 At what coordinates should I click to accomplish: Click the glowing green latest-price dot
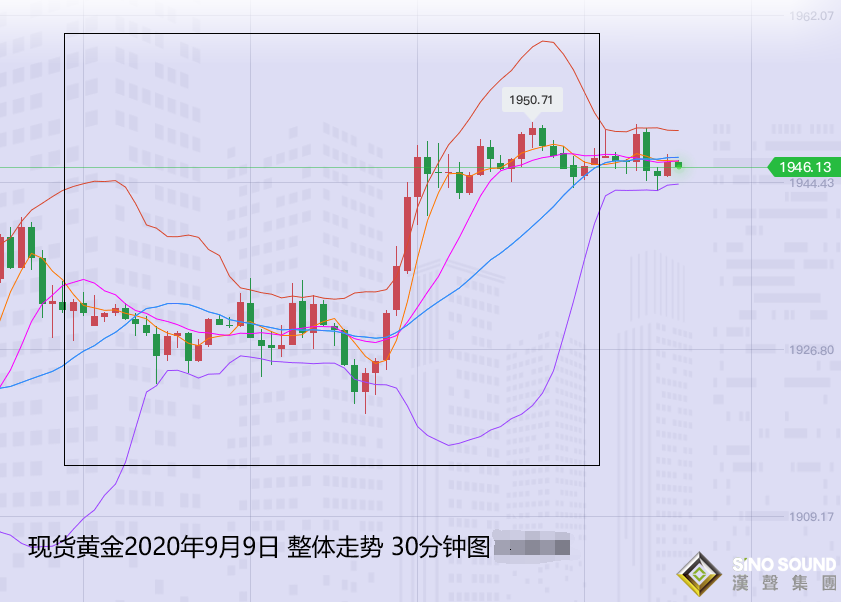coord(679,165)
